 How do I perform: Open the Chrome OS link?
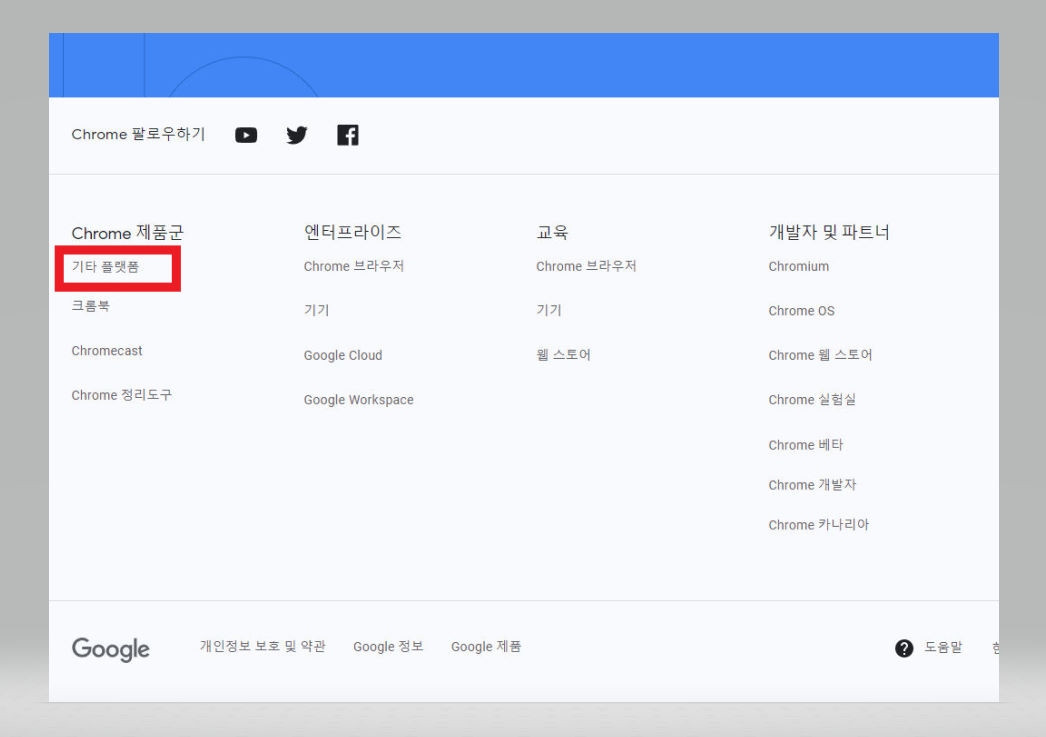pos(801,311)
